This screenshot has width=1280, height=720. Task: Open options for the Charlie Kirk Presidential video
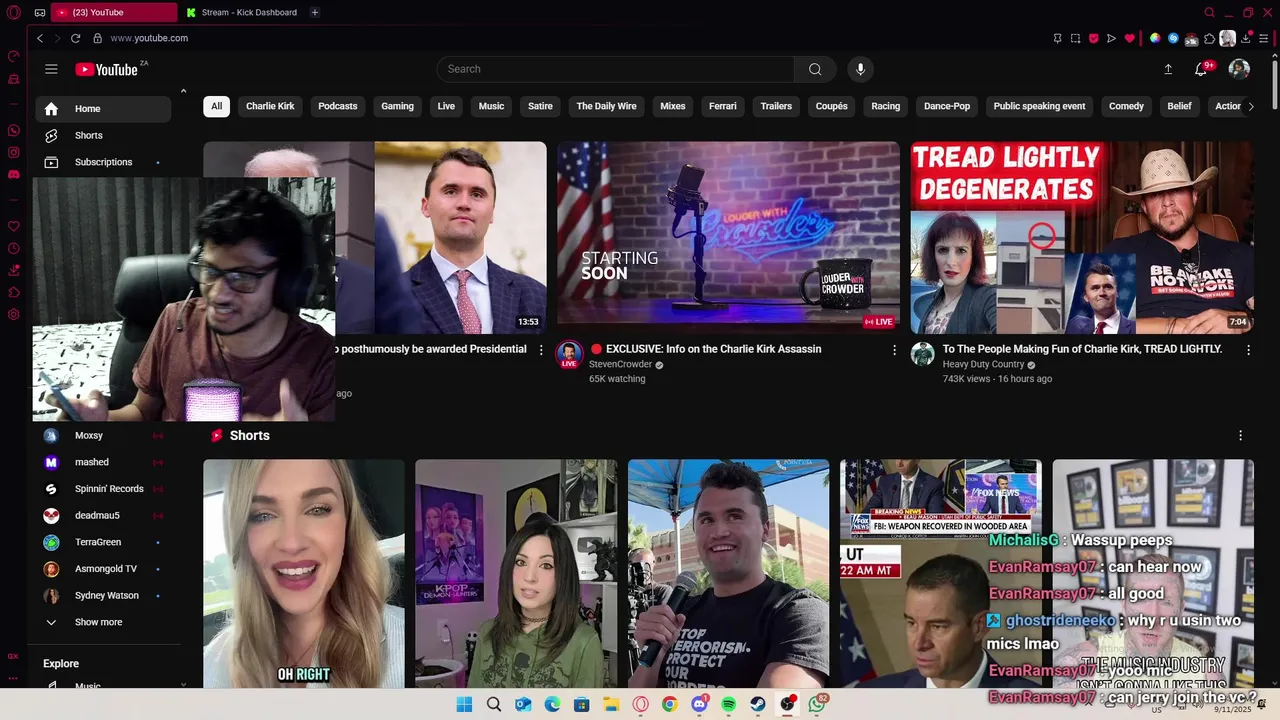coord(541,350)
